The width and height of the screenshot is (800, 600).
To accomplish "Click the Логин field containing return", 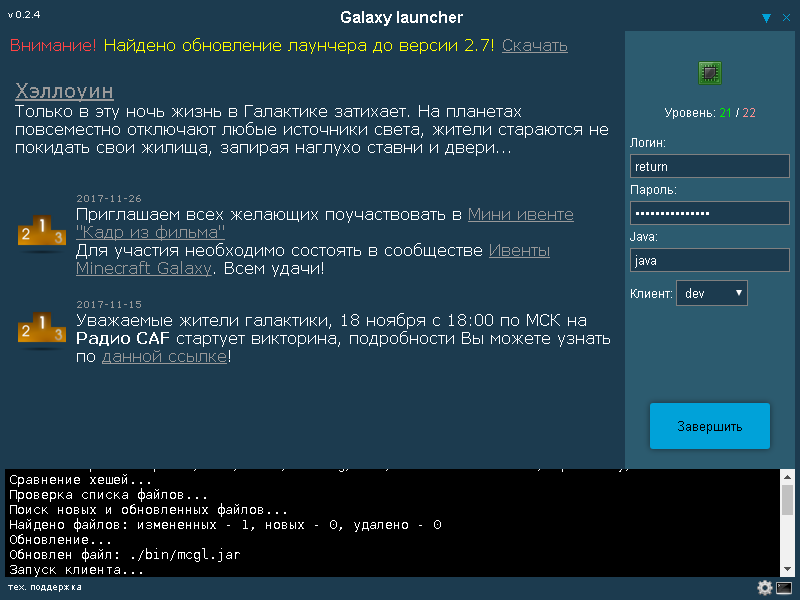I will (710, 166).
